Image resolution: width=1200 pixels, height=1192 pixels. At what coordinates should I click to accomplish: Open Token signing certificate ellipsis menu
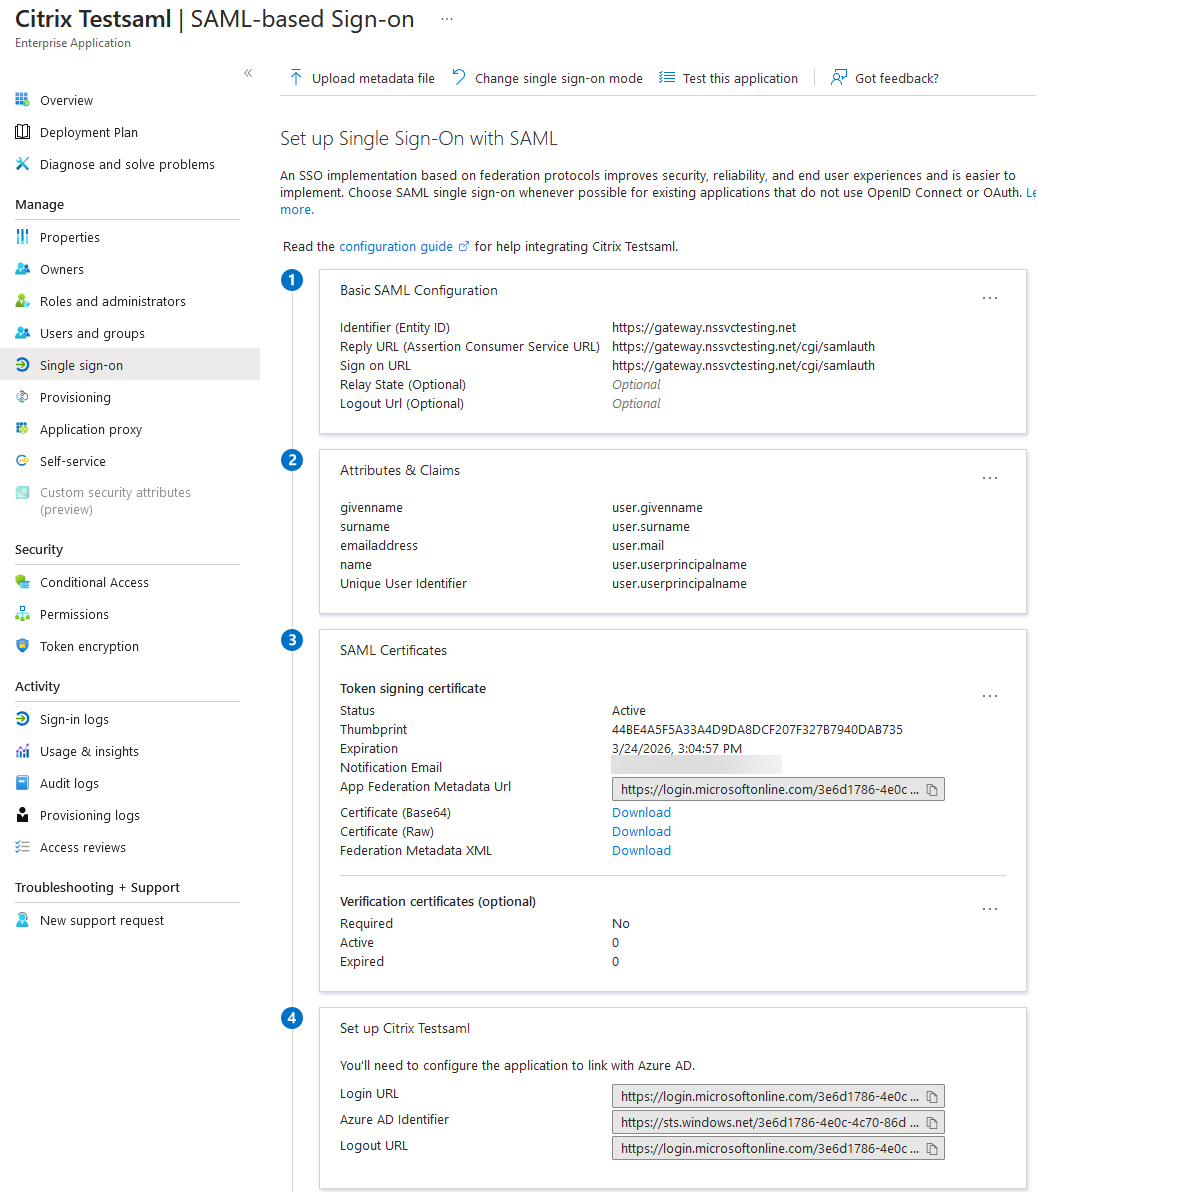990,696
